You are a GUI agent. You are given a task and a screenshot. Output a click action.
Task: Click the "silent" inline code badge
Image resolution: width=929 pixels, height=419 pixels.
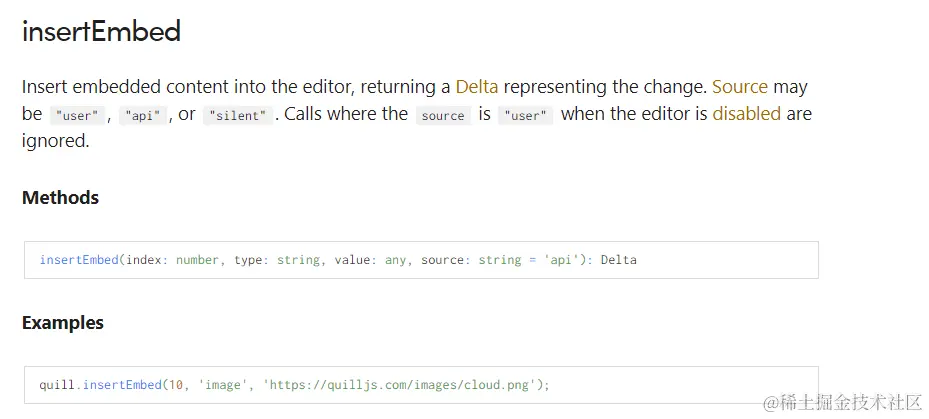(x=236, y=115)
